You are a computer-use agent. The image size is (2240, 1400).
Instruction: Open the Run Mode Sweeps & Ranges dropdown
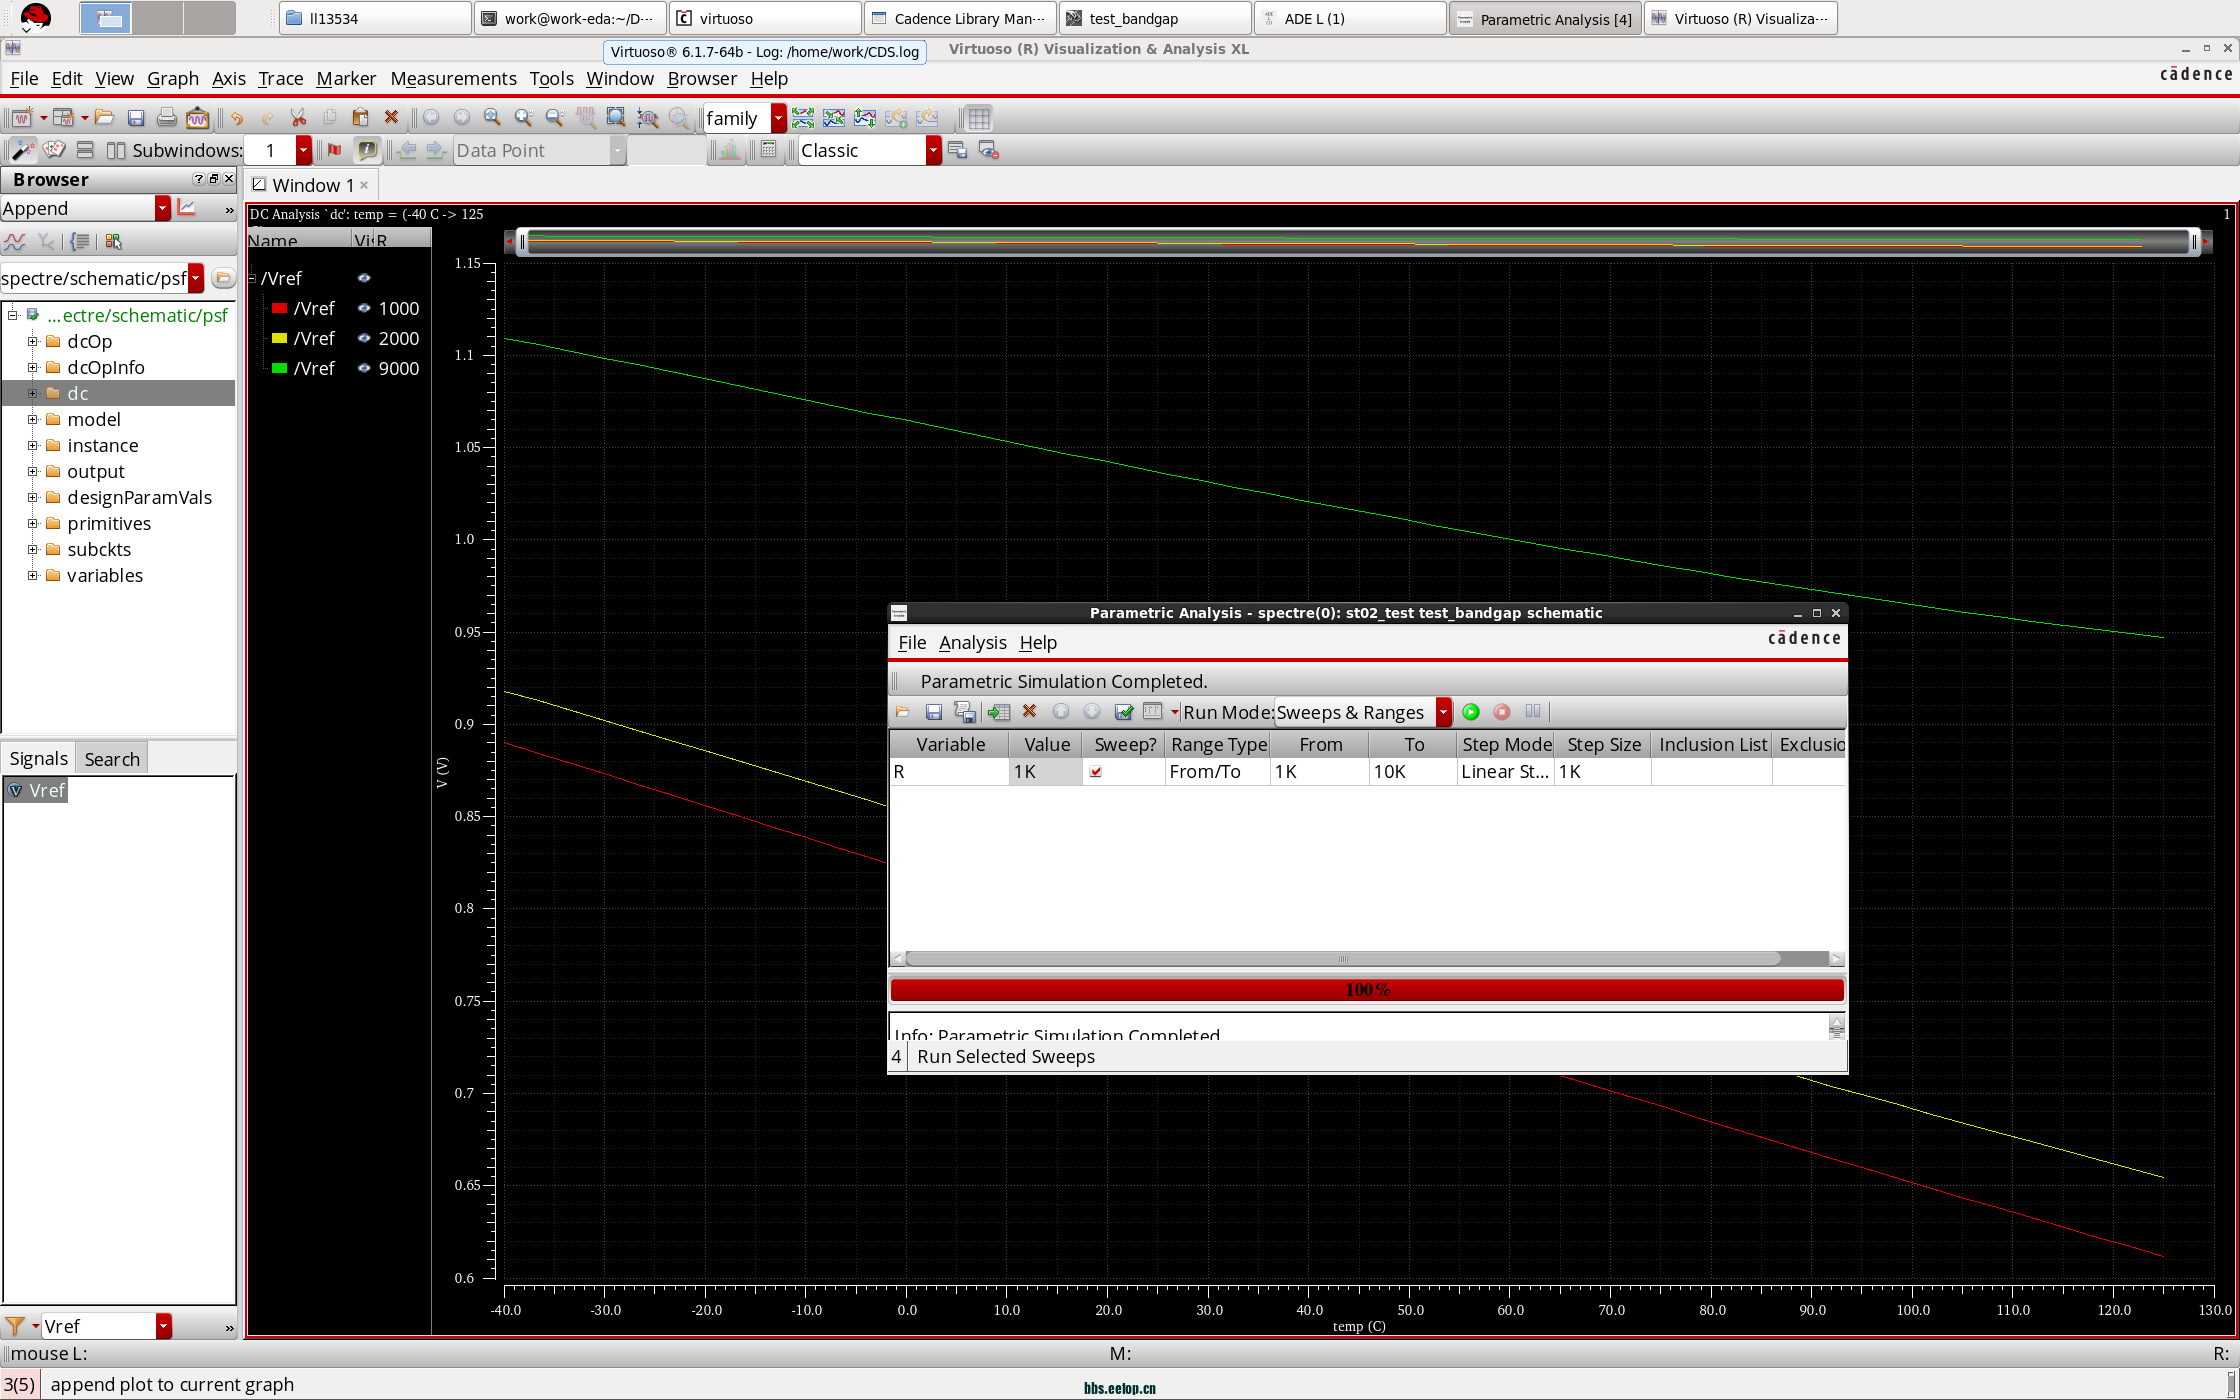point(1444,712)
